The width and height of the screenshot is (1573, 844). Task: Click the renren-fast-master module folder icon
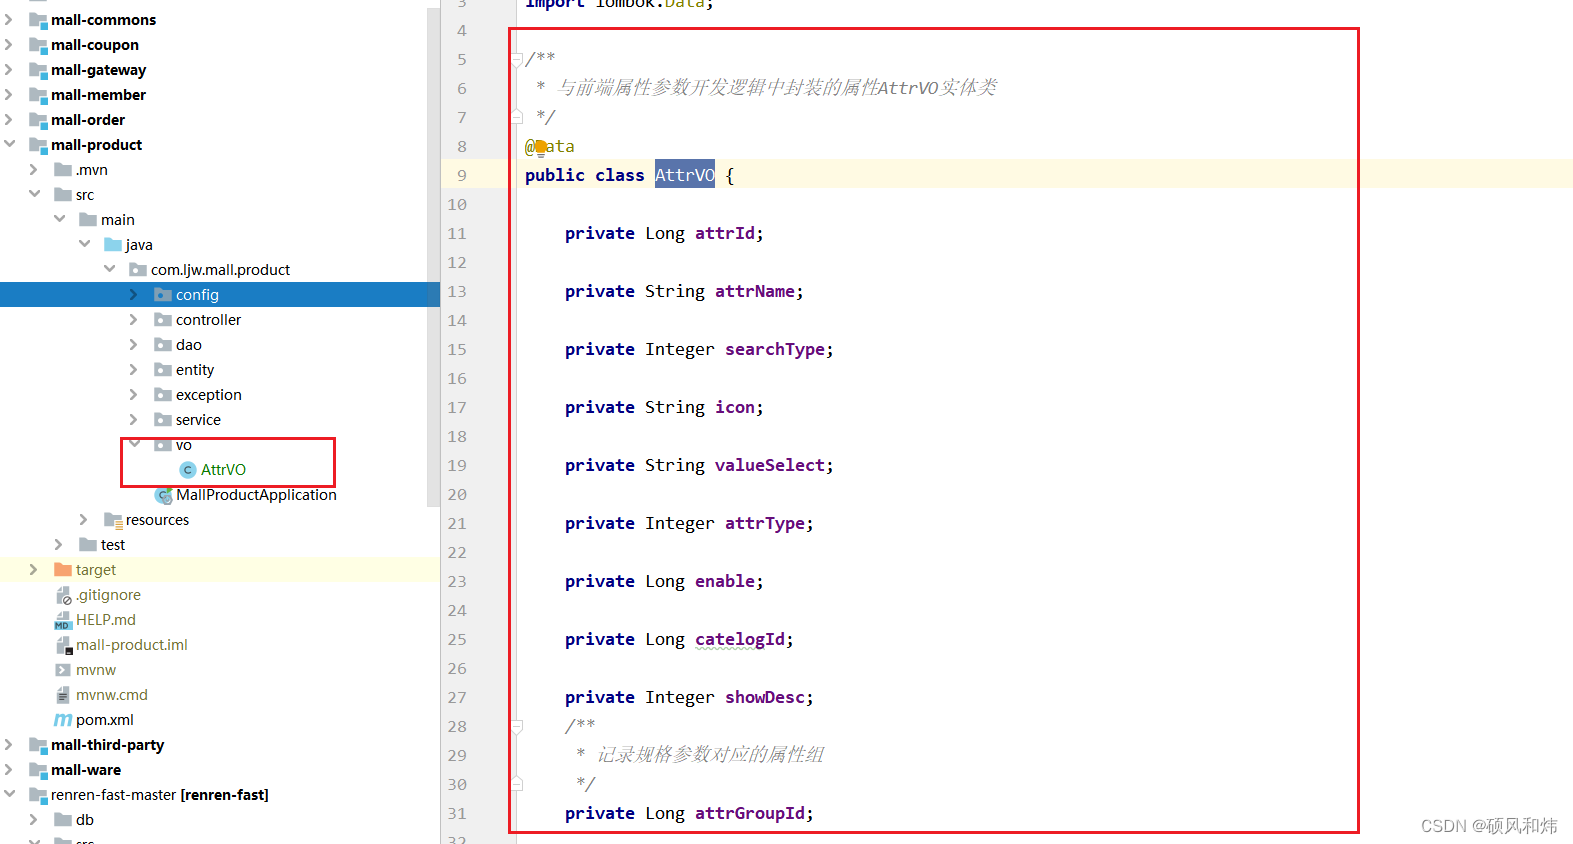[x=38, y=795]
